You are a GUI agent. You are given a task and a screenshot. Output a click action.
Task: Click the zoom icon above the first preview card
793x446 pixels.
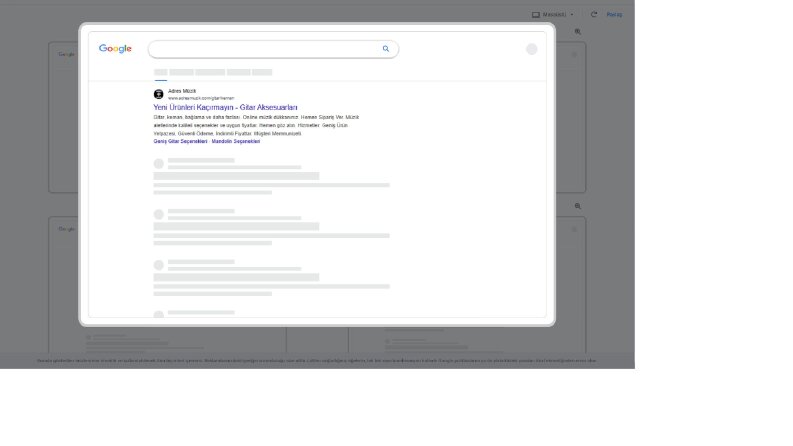coord(578,32)
